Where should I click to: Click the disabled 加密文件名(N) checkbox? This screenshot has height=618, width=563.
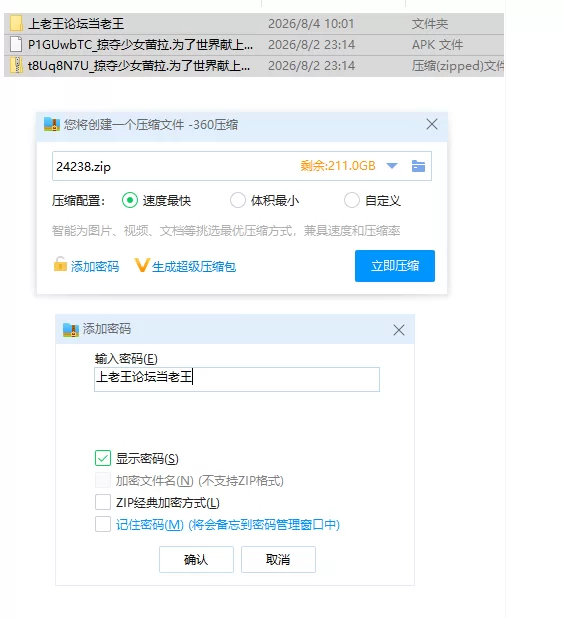coord(103,480)
